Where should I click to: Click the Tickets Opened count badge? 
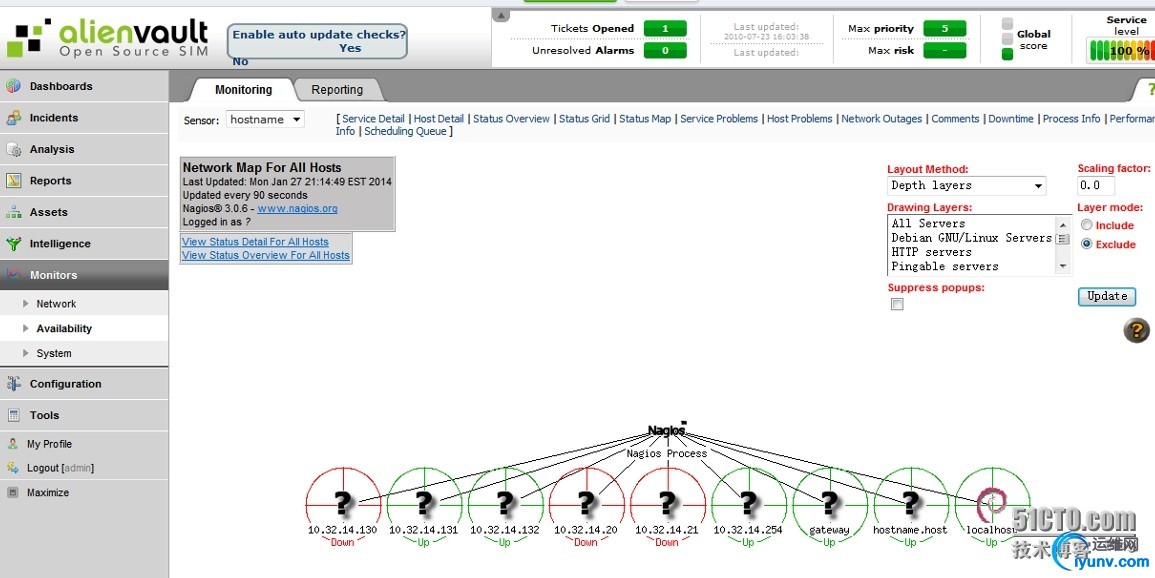[x=665, y=29]
